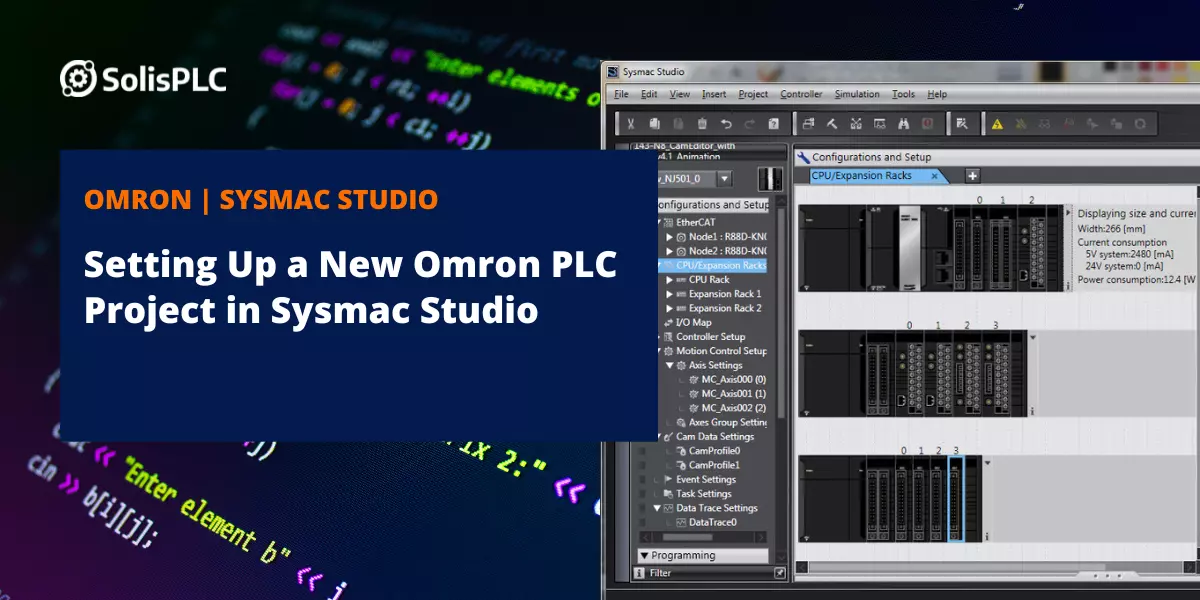1200x600 pixels.
Task: Collapse the Data Trace Settings group
Action: coord(657,507)
